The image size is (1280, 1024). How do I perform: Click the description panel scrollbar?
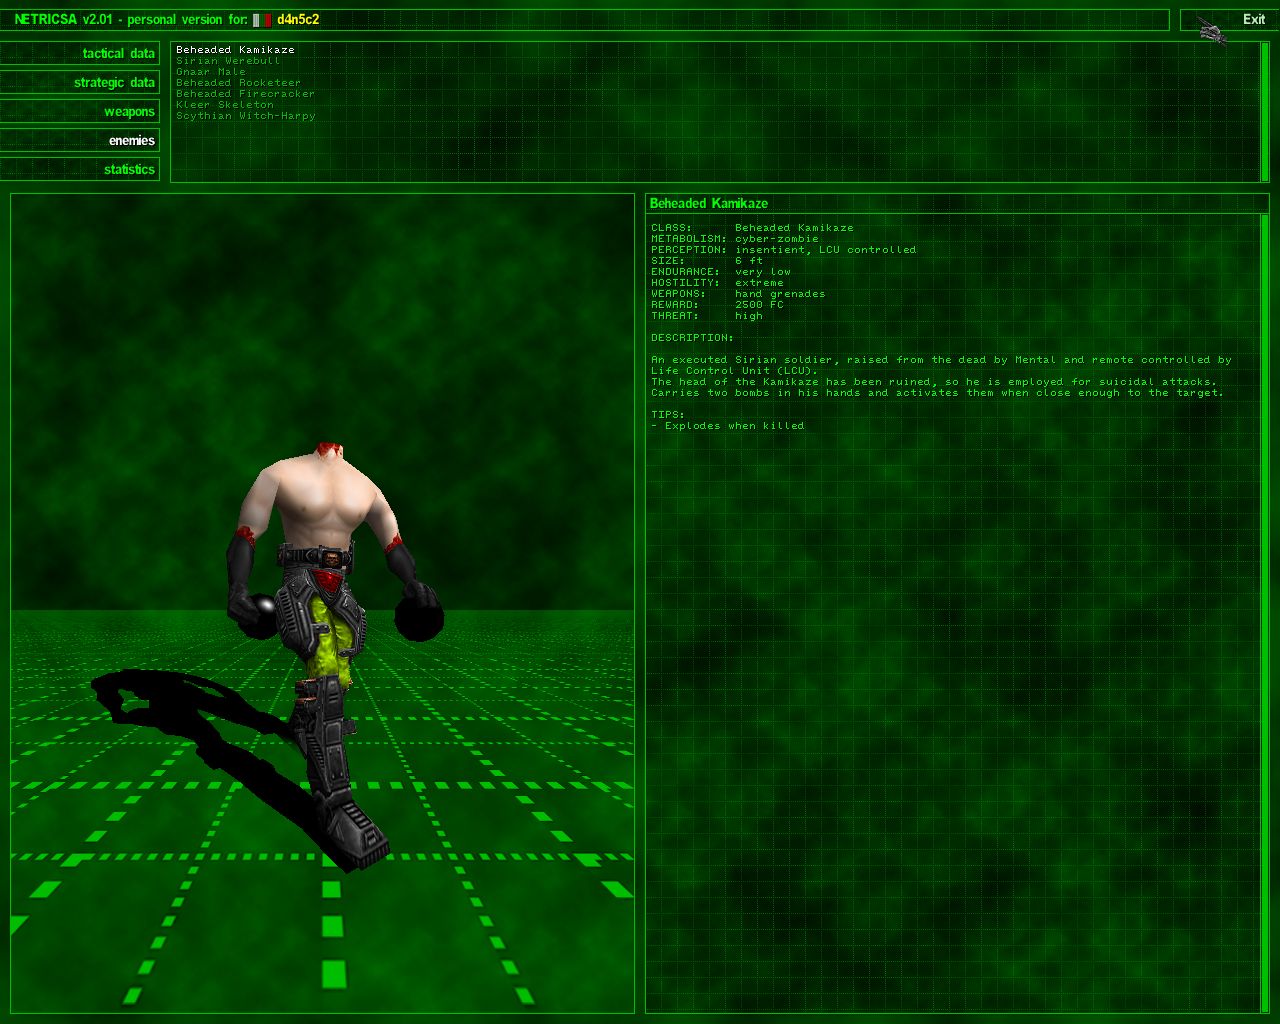click(x=1265, y=613)
